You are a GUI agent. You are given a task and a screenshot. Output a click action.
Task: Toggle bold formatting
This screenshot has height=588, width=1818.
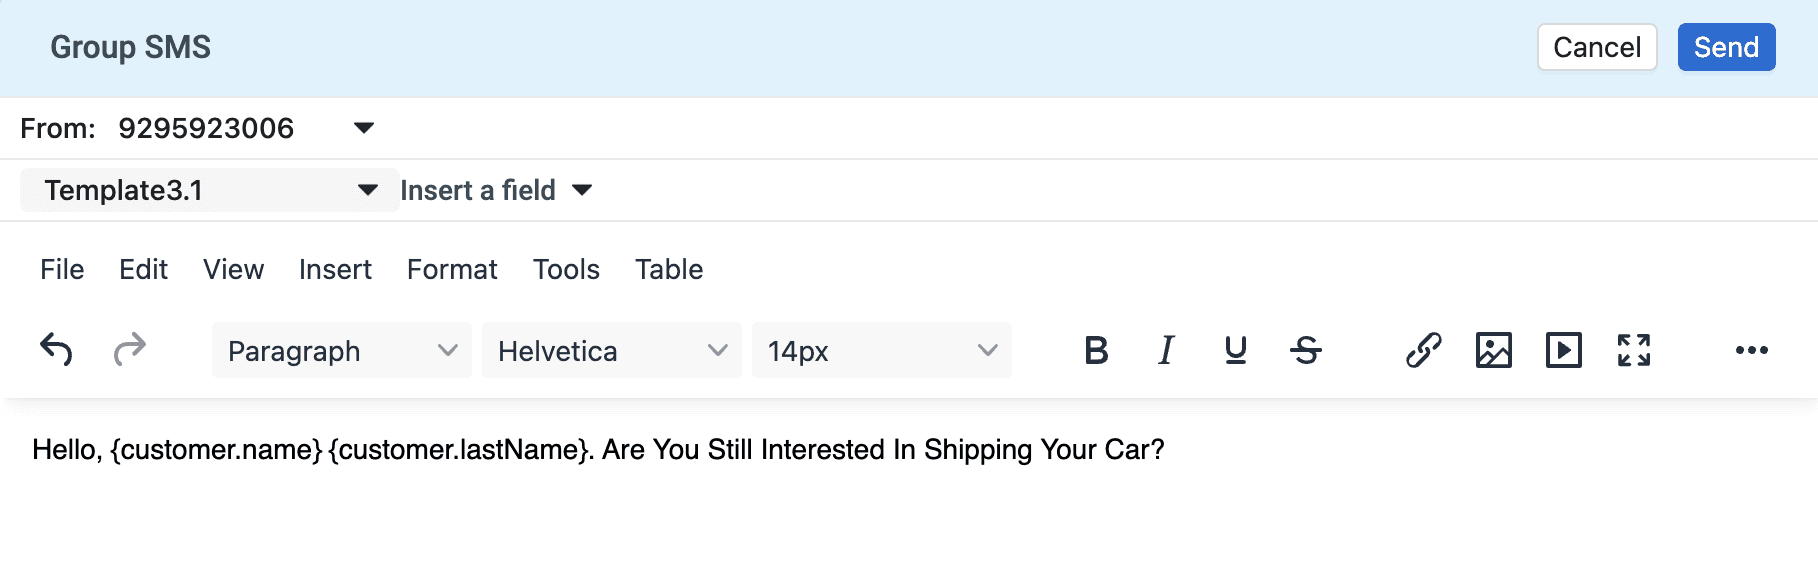1096,350
